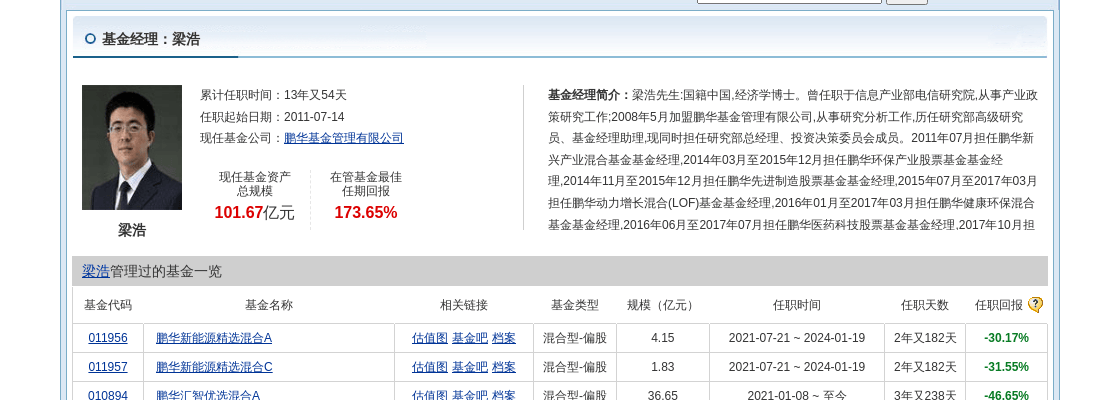Click the 规模（亿元） column header

662,305
